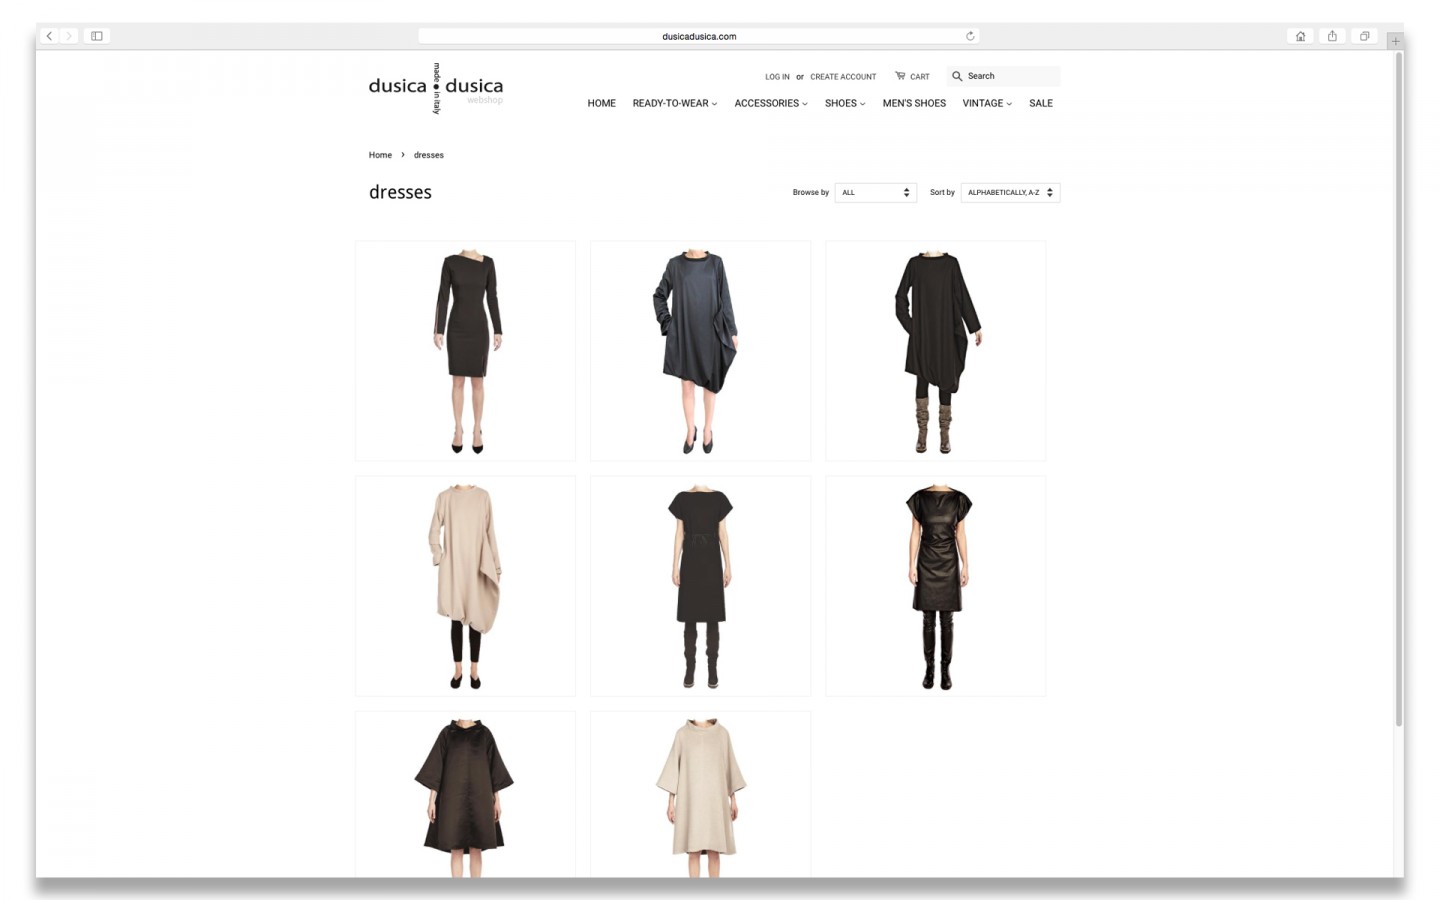1440x900 pixels.
Task: Click the browser back arrow
Action: pos(49,36)
